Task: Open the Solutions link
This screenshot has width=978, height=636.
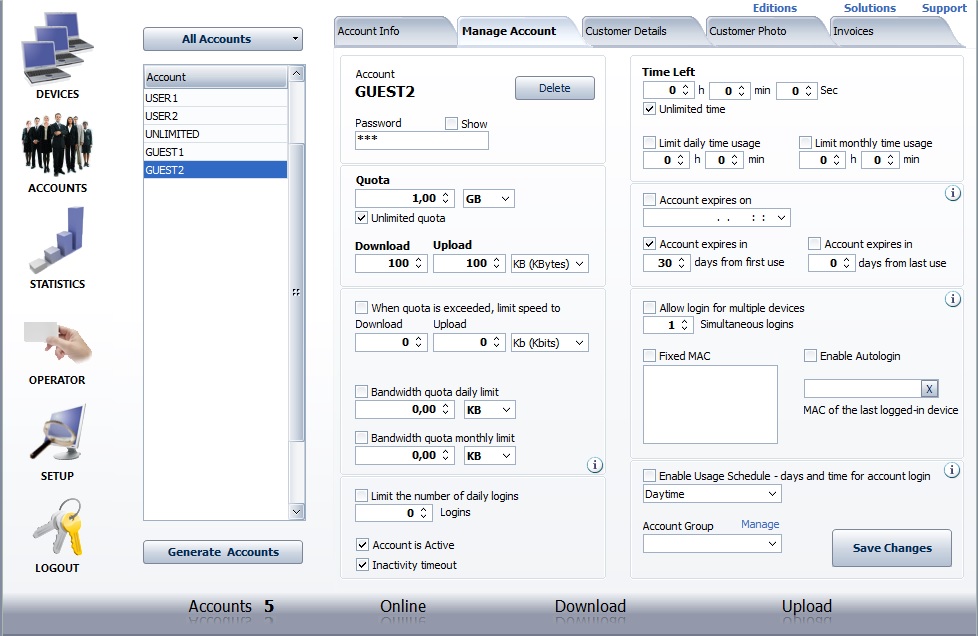Action: [869, 8]
